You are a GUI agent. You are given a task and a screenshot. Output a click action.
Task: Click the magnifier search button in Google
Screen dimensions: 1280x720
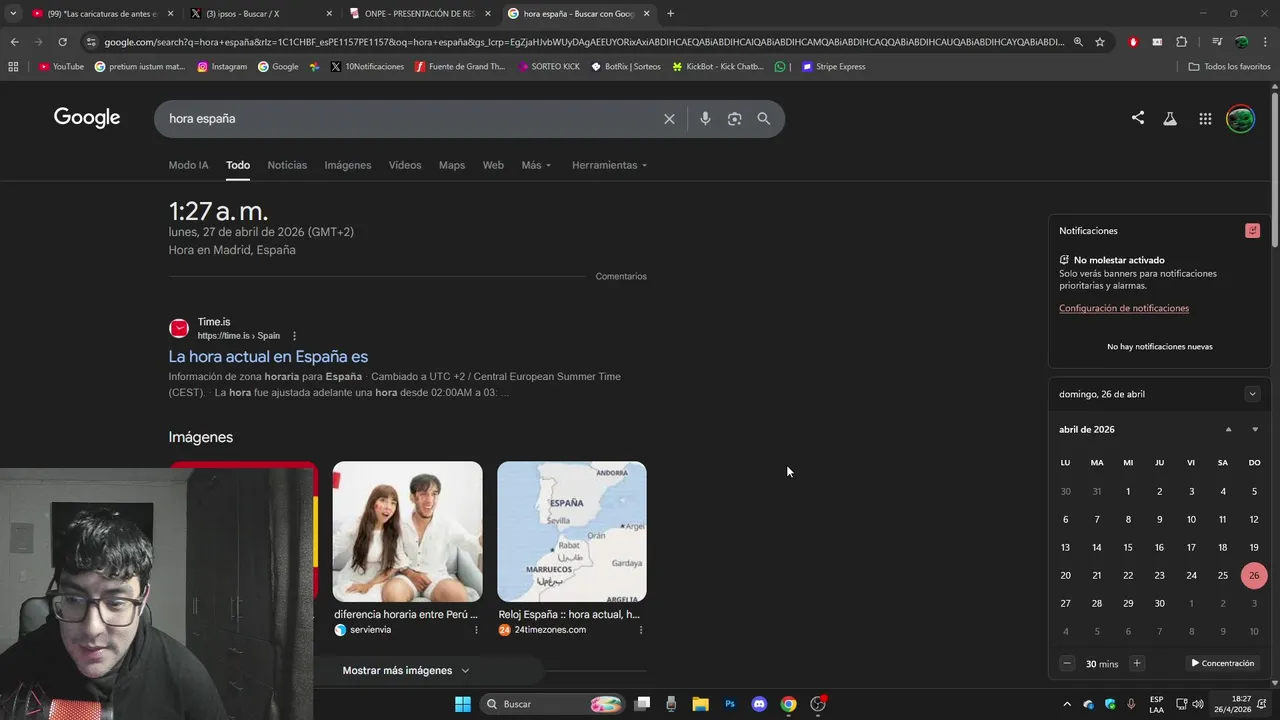click(x=764, y=118)
